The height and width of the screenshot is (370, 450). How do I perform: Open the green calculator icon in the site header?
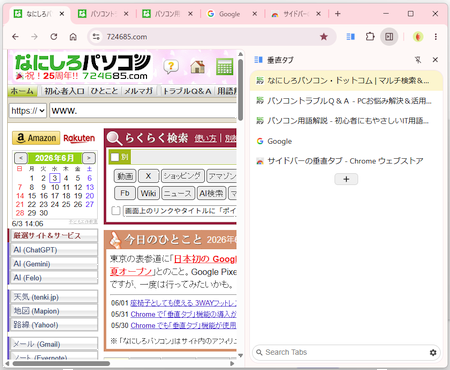click(x=224, y=67)
